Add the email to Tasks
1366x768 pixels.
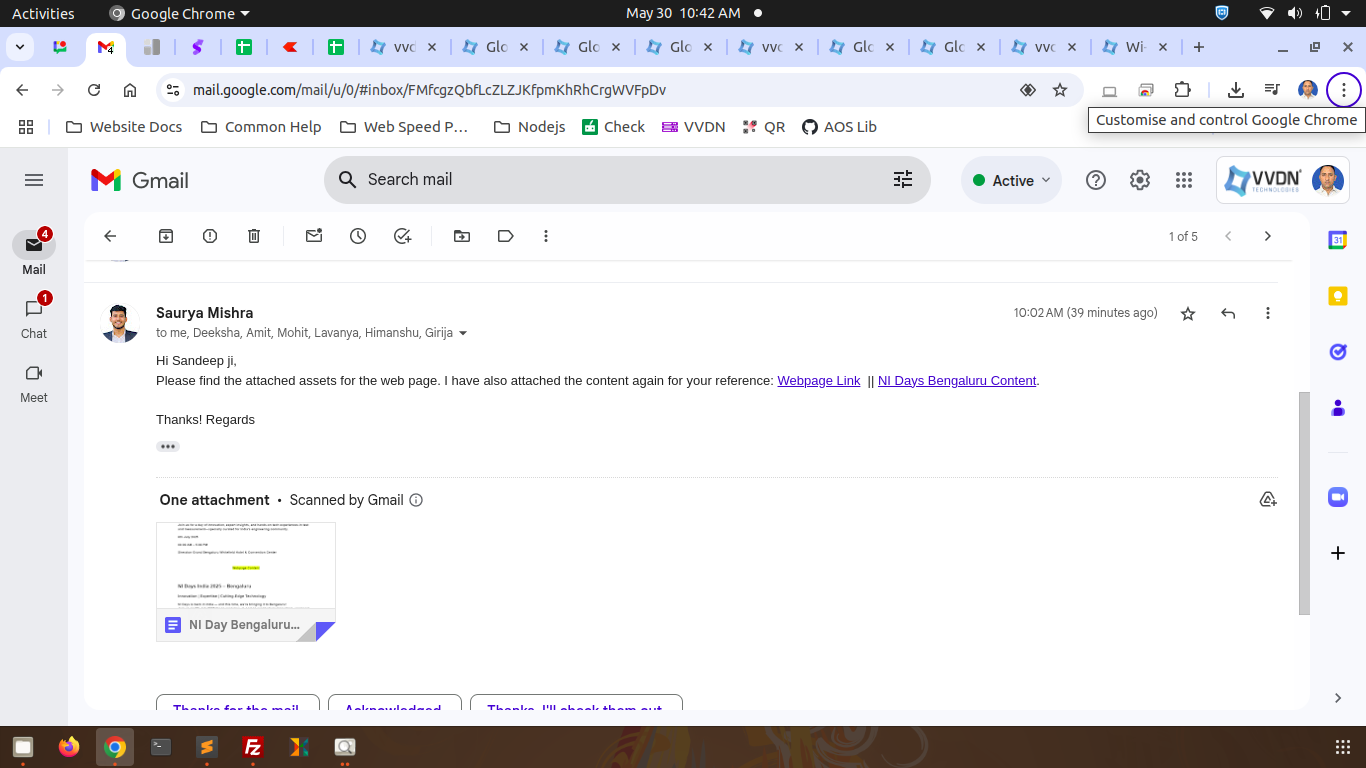pyautogui.click(x=402, y=236)
